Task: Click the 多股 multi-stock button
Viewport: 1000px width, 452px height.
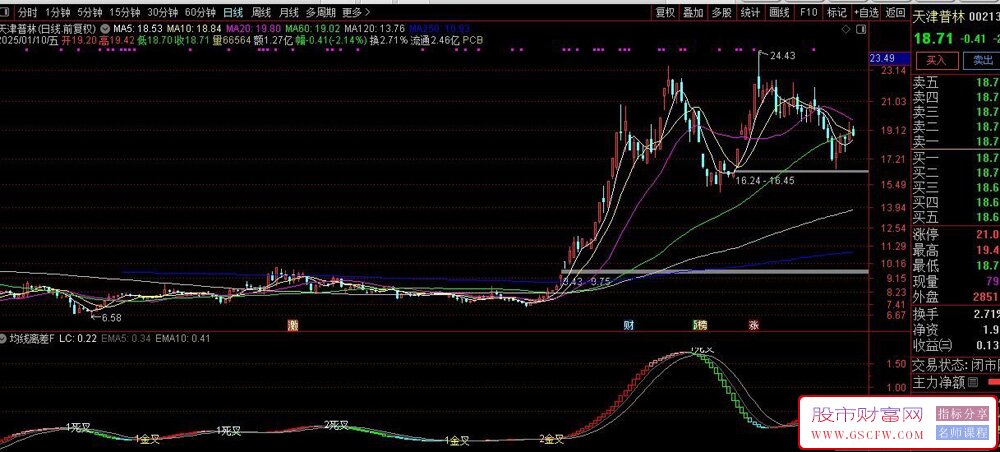Action: (722, 11)
